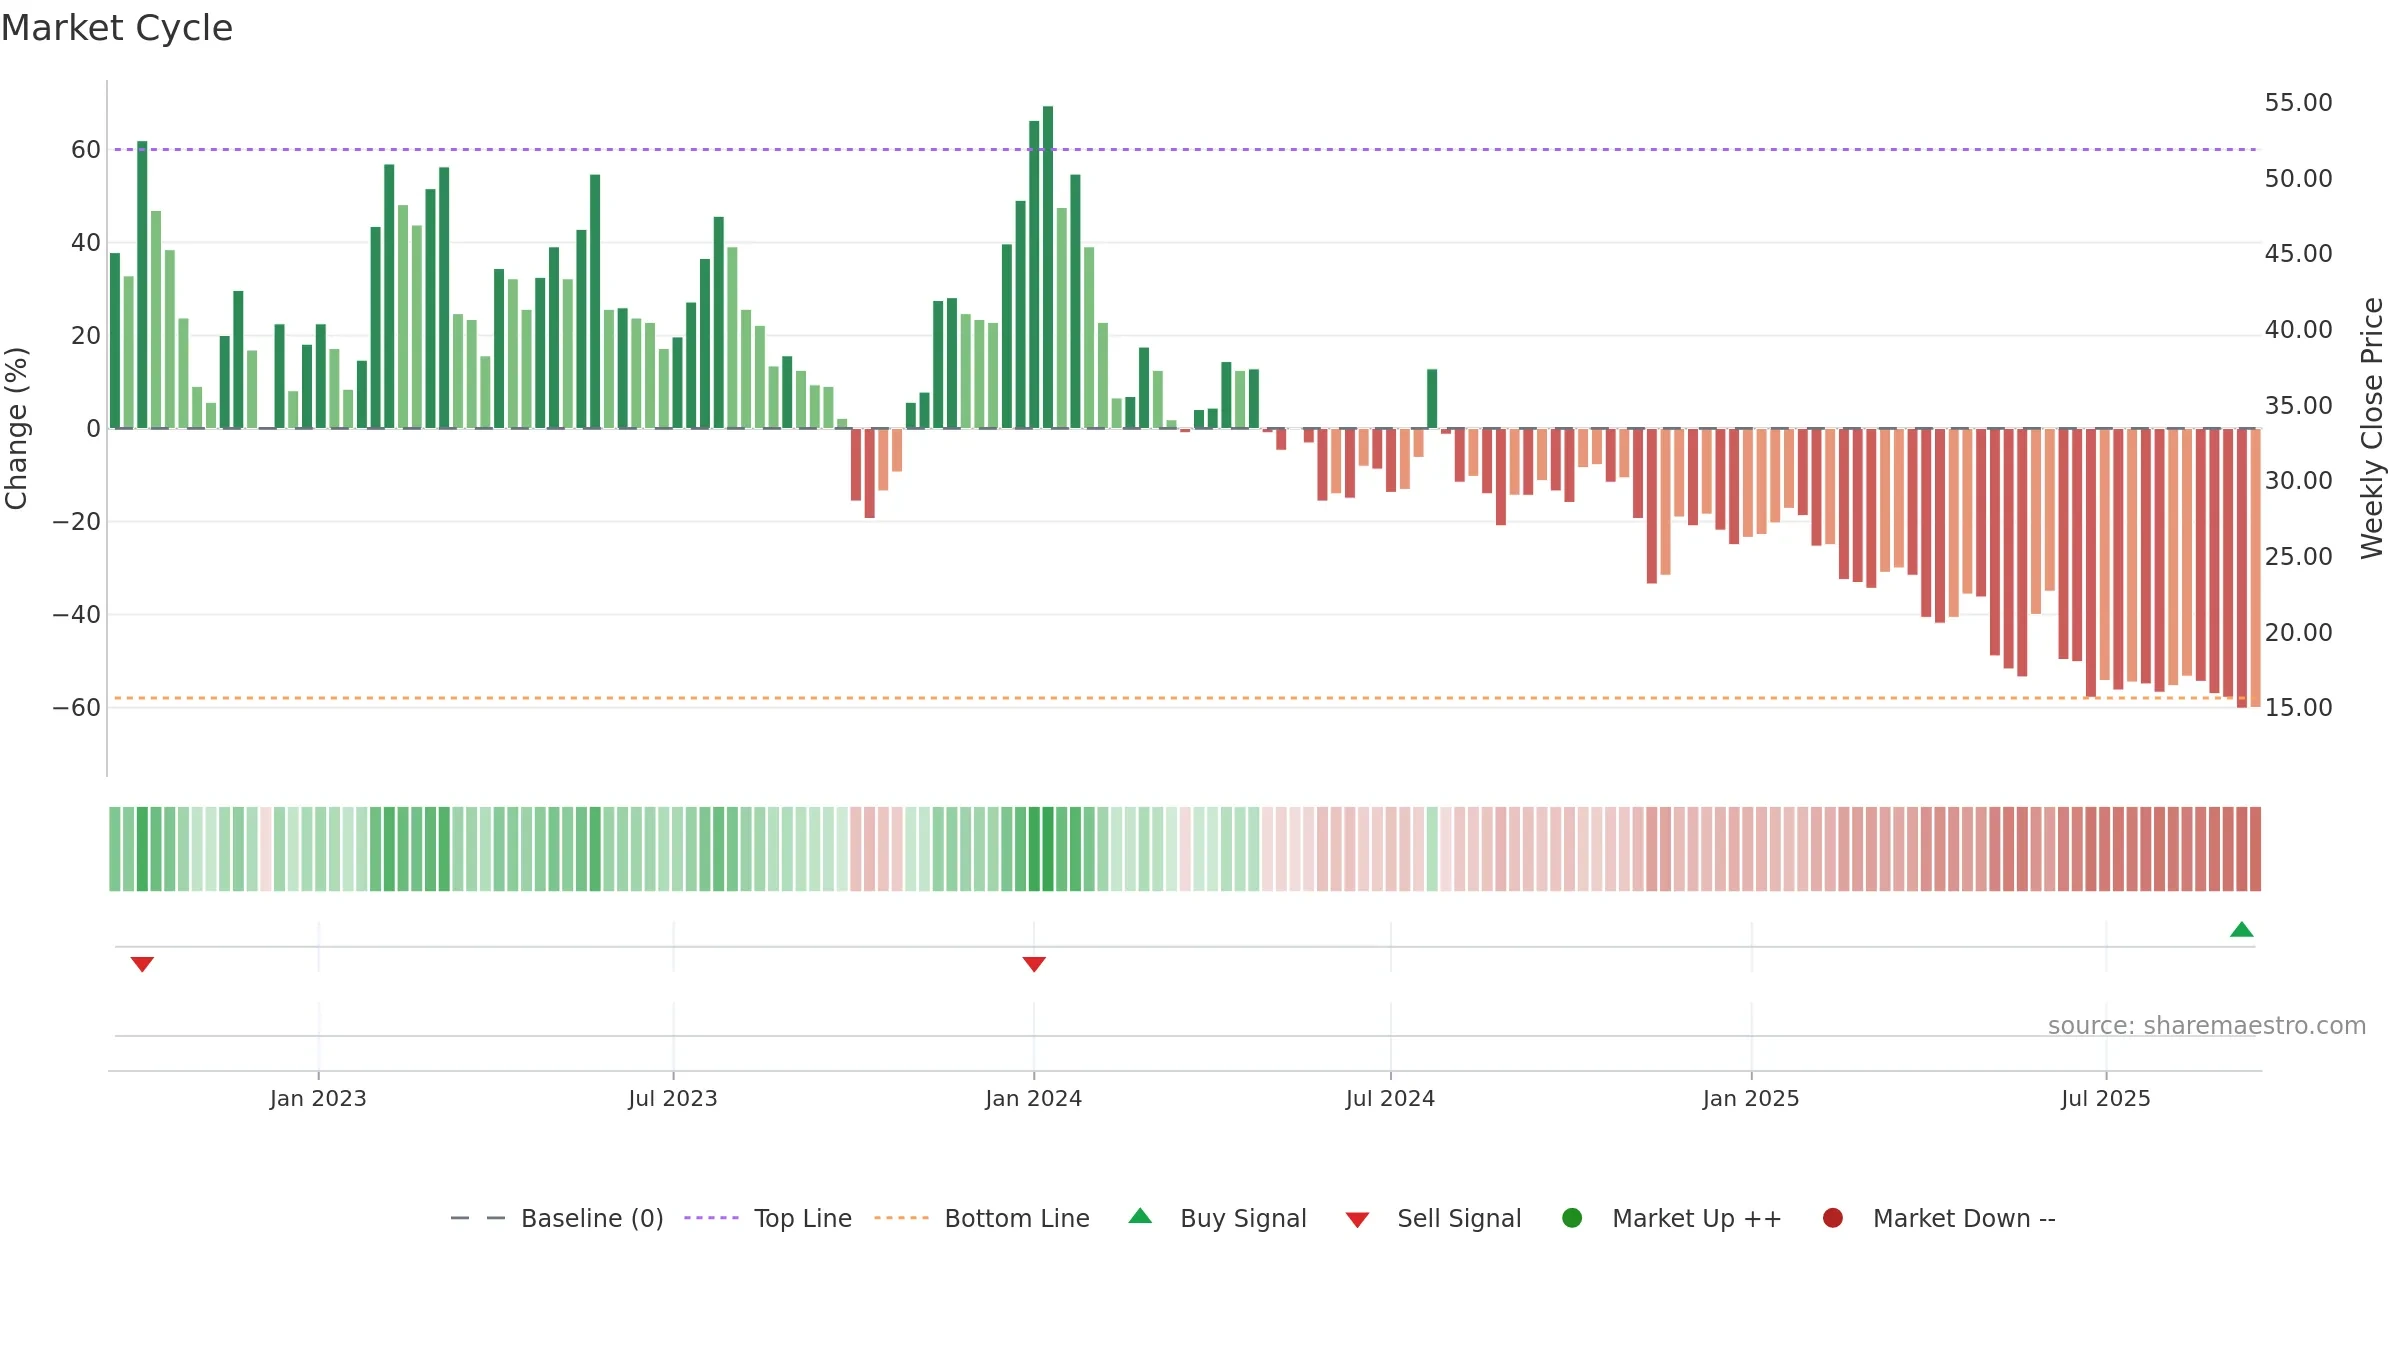Toggle Baseline (0) legend label
2400x1350 pixels.
click(x=592, y=1219)
